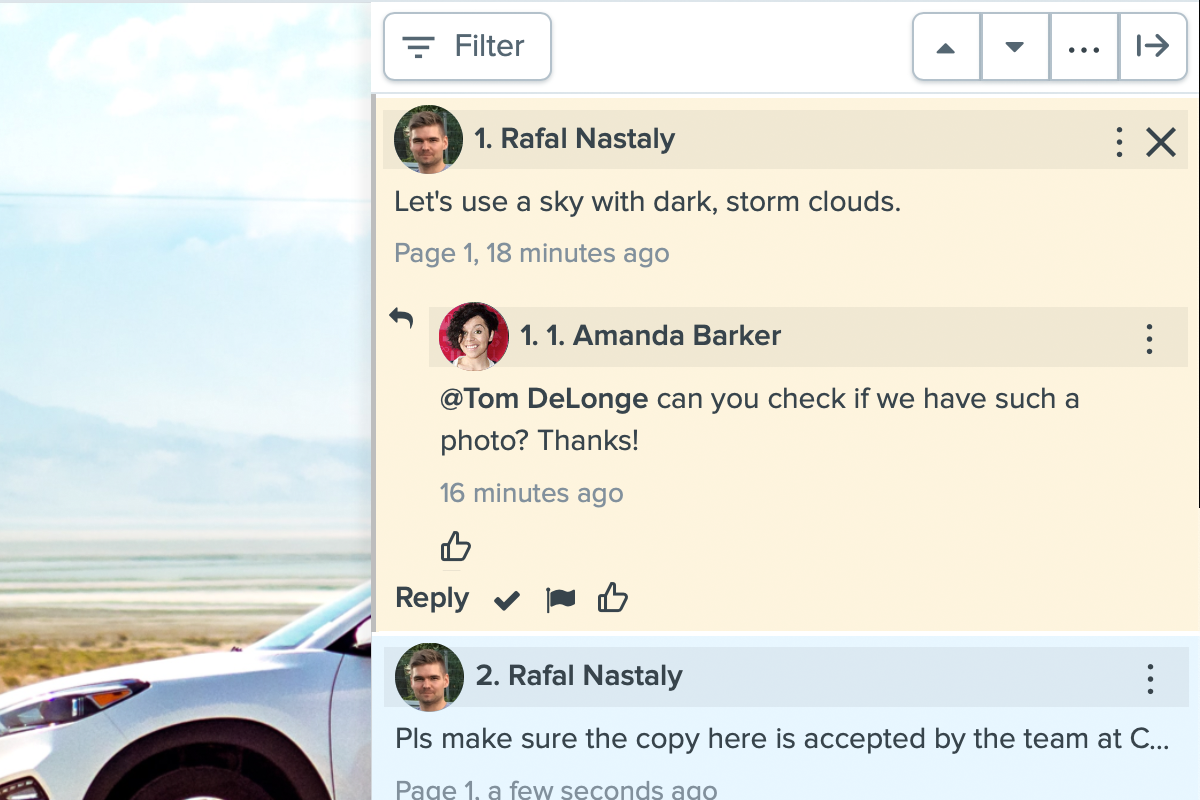Select comment 2 about copy being accepted

tap(780, 739)
